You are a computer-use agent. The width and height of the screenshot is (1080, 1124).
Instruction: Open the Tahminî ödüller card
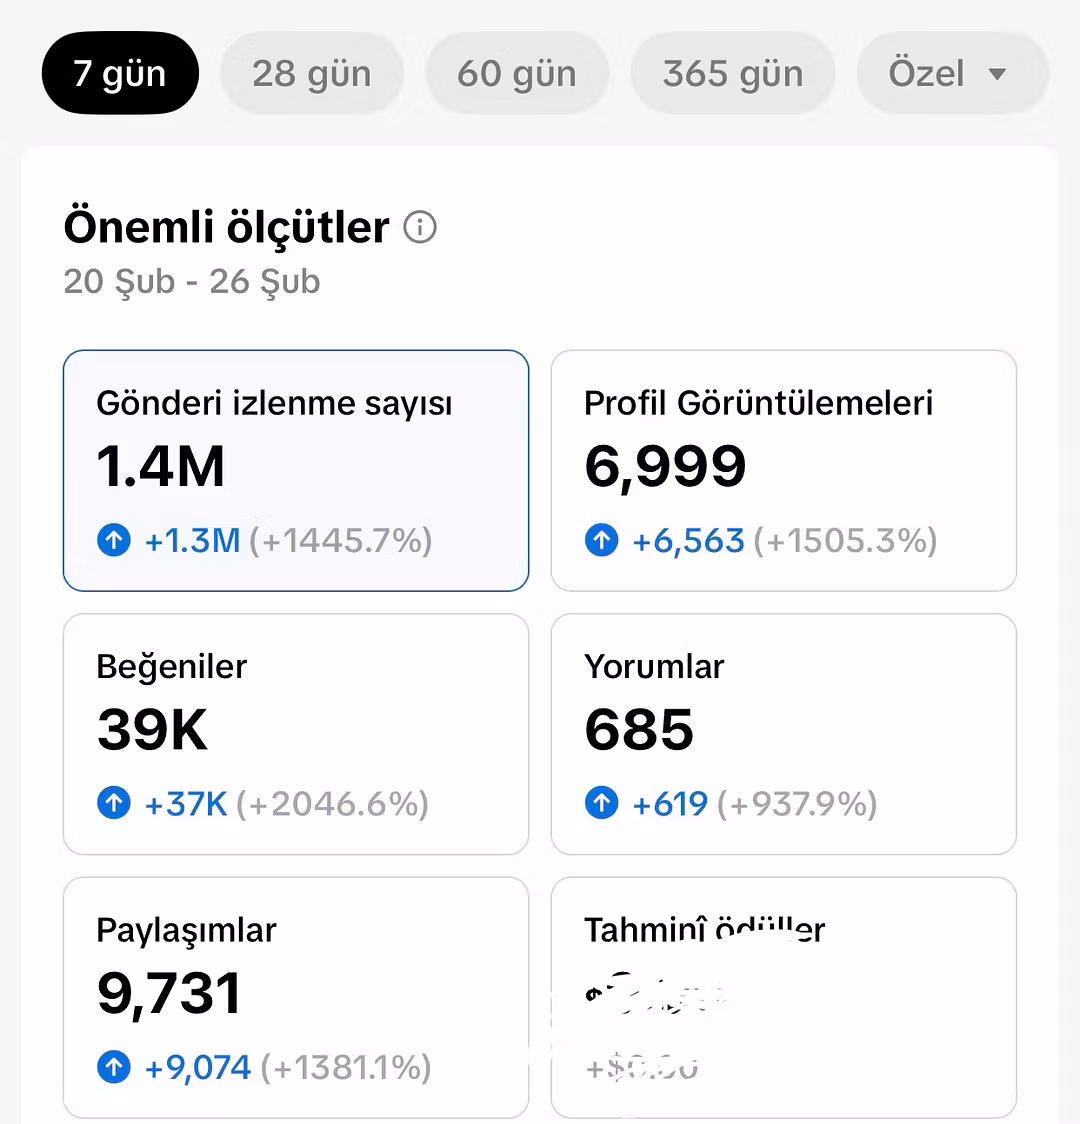(x=783, y=997)
